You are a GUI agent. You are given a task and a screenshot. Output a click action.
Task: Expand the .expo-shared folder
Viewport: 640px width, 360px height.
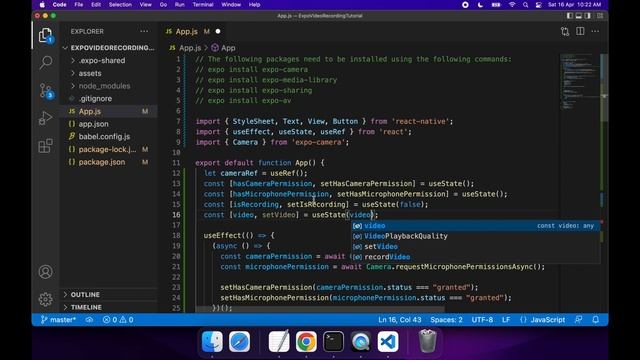pyautogui.click(x=109, y=60)
